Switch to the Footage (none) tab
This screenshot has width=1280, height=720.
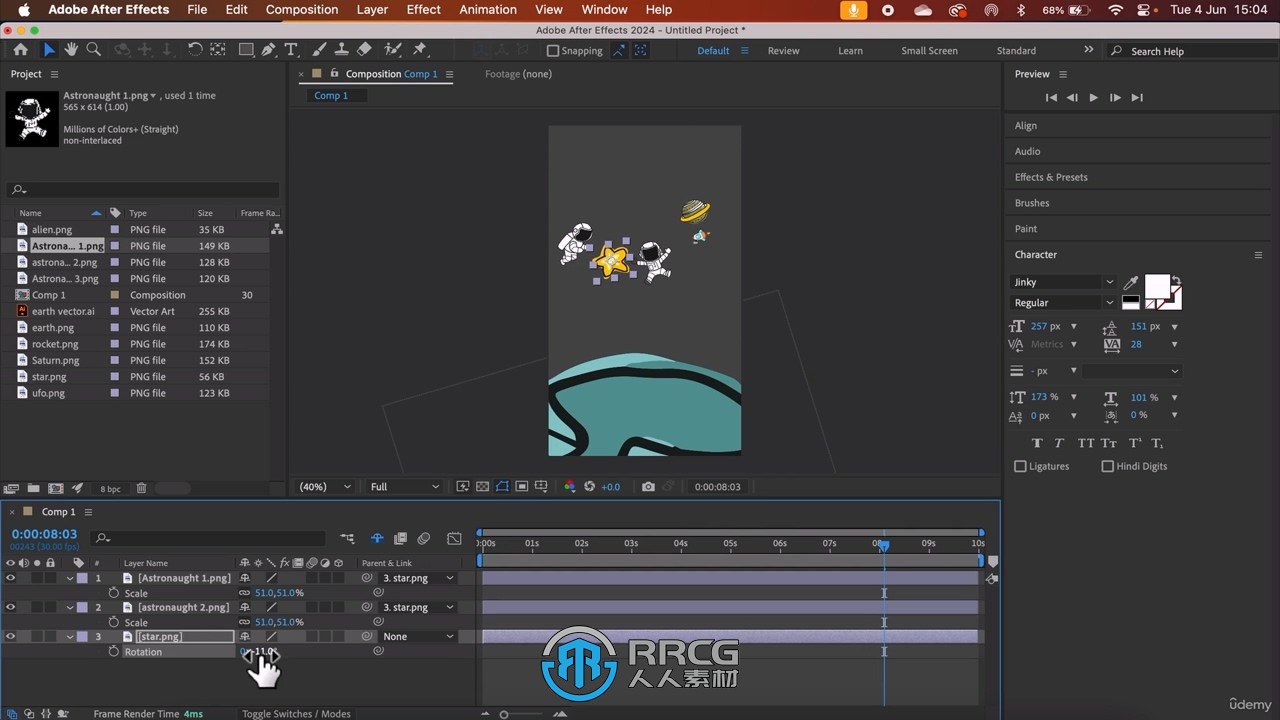coord(518,74)
